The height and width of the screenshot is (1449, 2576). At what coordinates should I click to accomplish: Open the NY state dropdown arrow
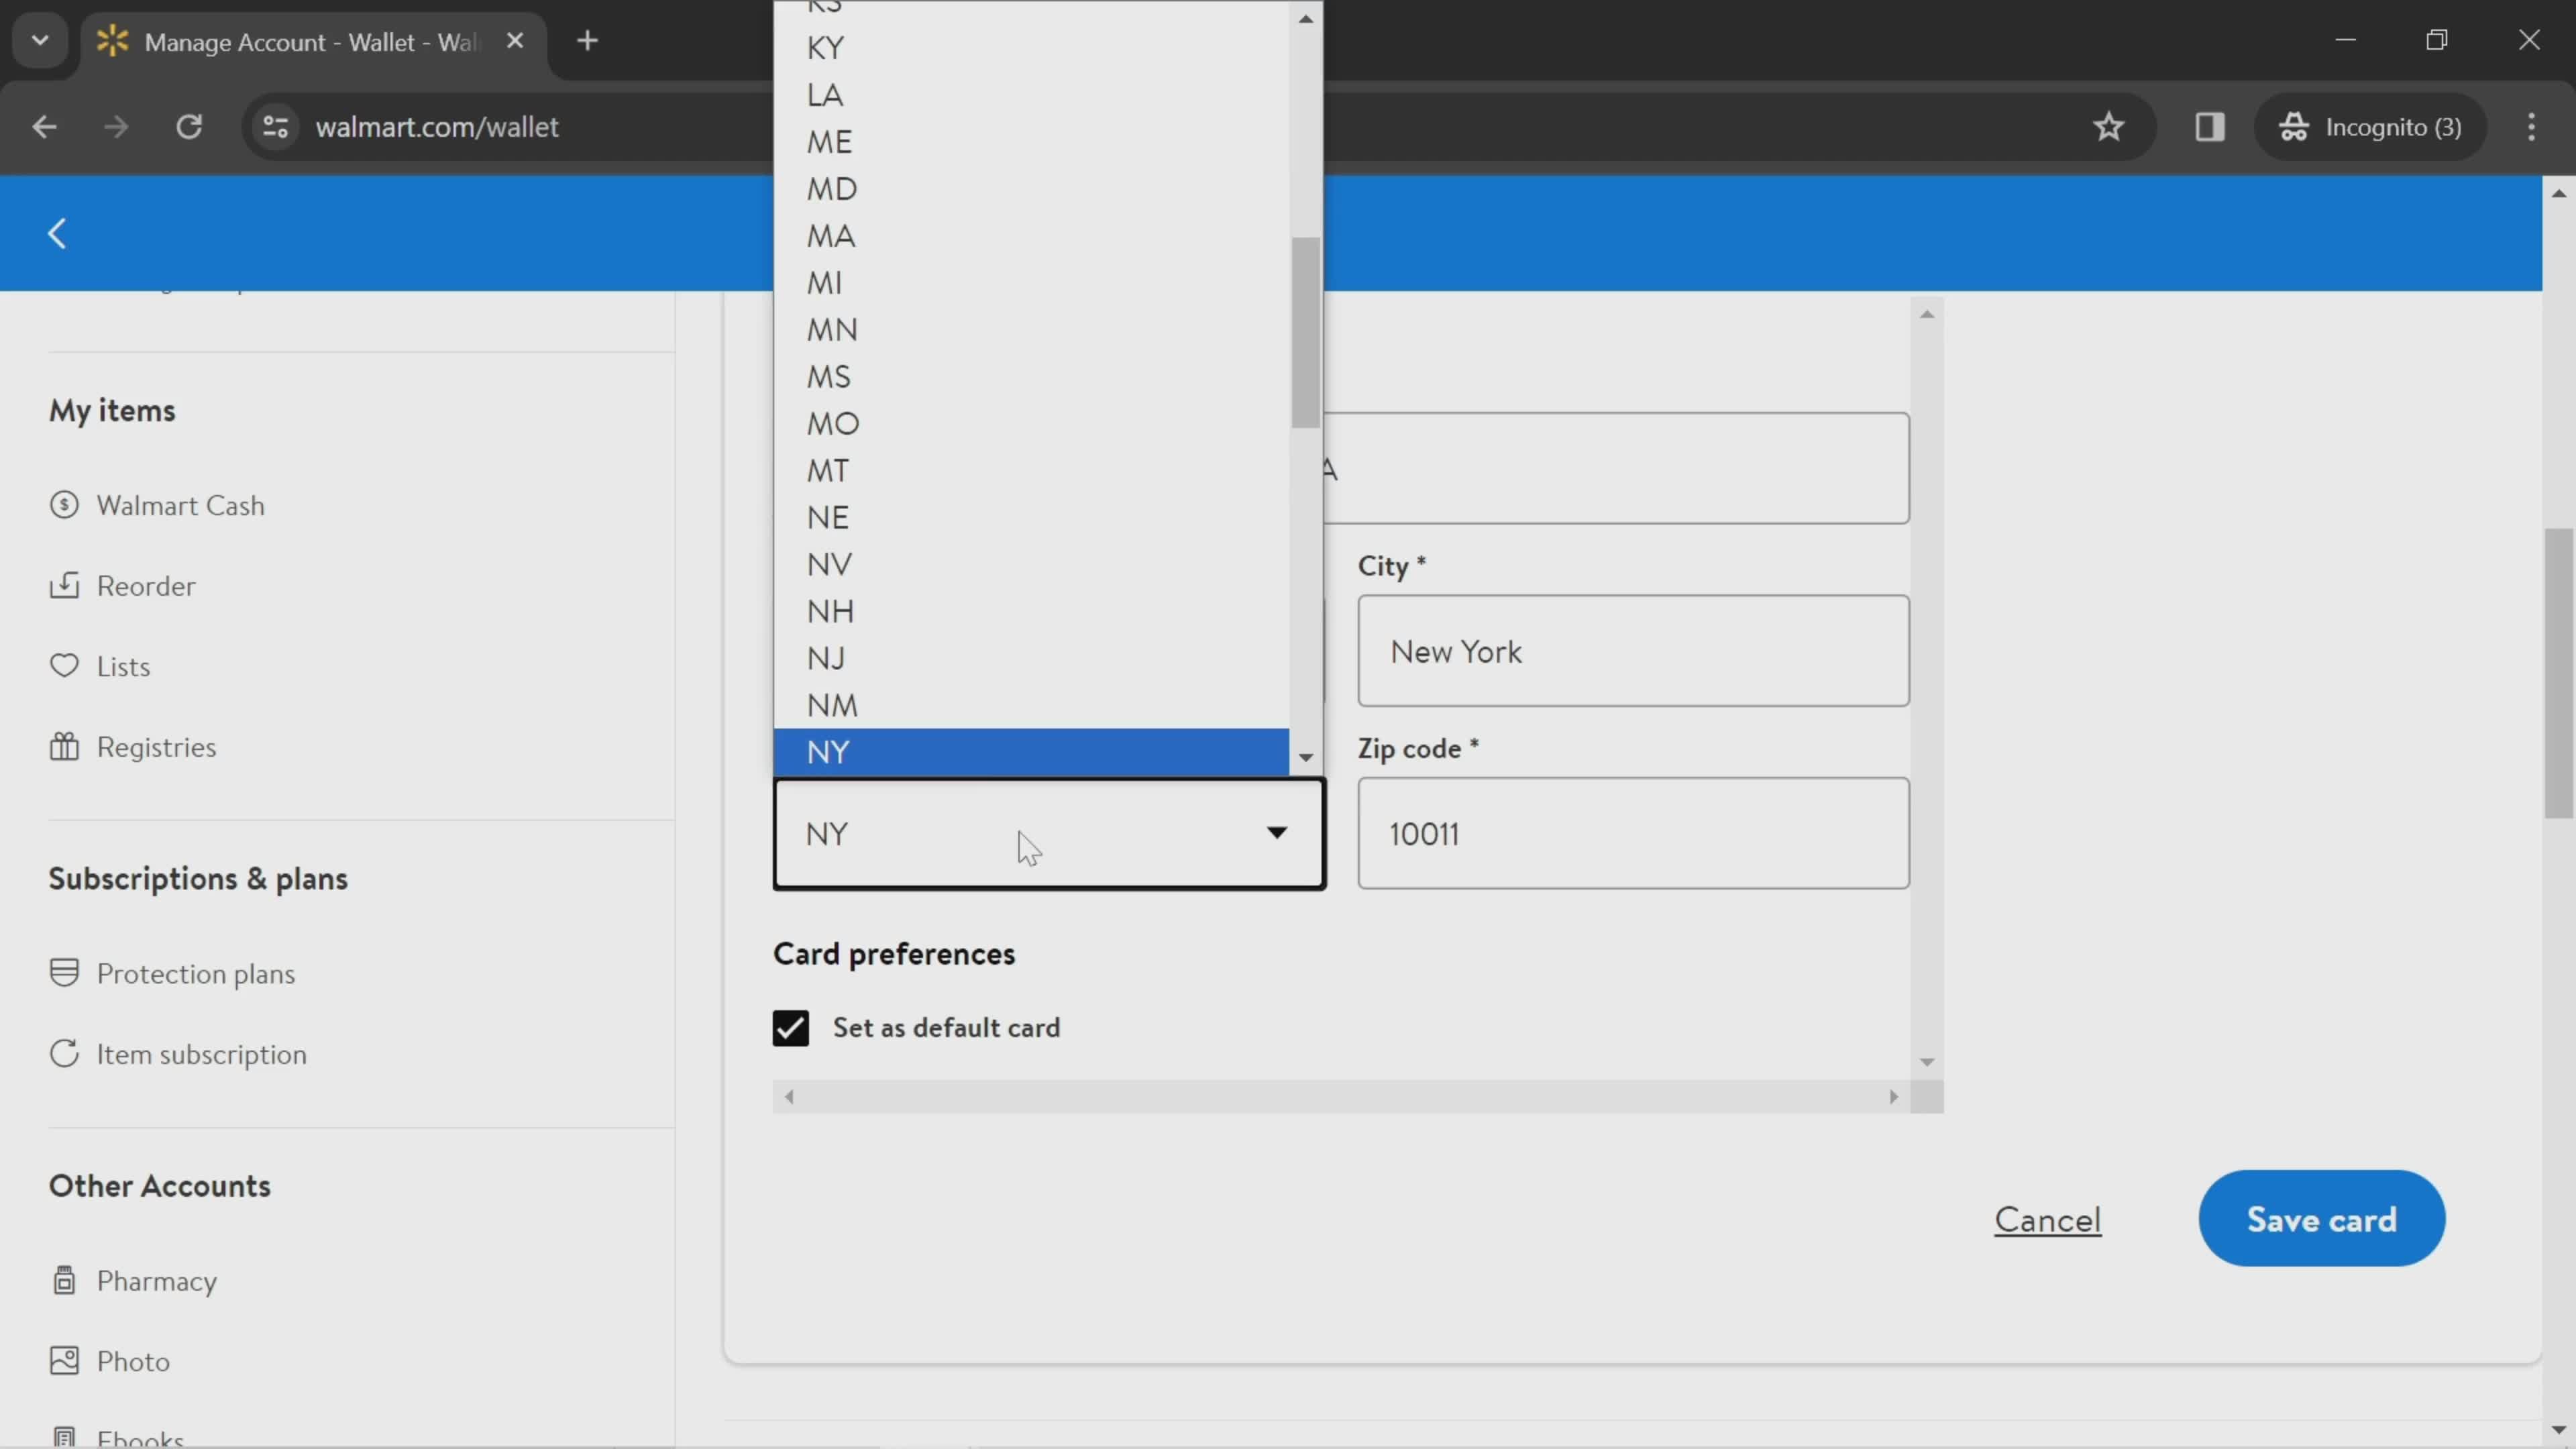click(1276, 832)
